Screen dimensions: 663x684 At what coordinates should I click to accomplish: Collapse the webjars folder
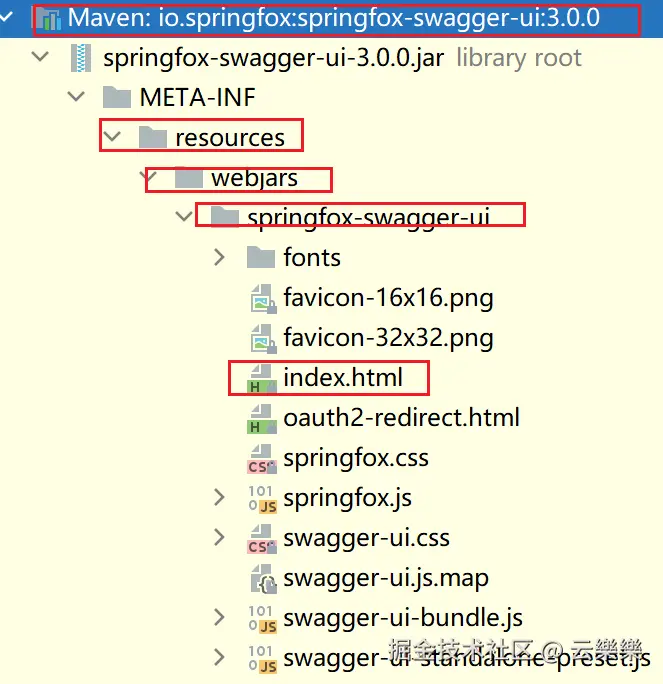coord(148,176)
